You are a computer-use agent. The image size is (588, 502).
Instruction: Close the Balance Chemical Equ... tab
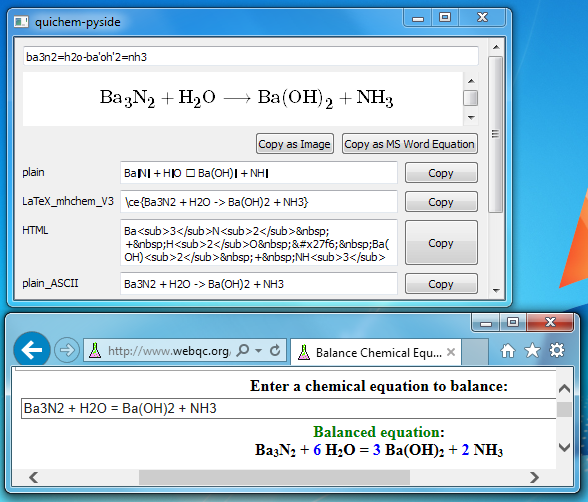(x=451, y=352)
